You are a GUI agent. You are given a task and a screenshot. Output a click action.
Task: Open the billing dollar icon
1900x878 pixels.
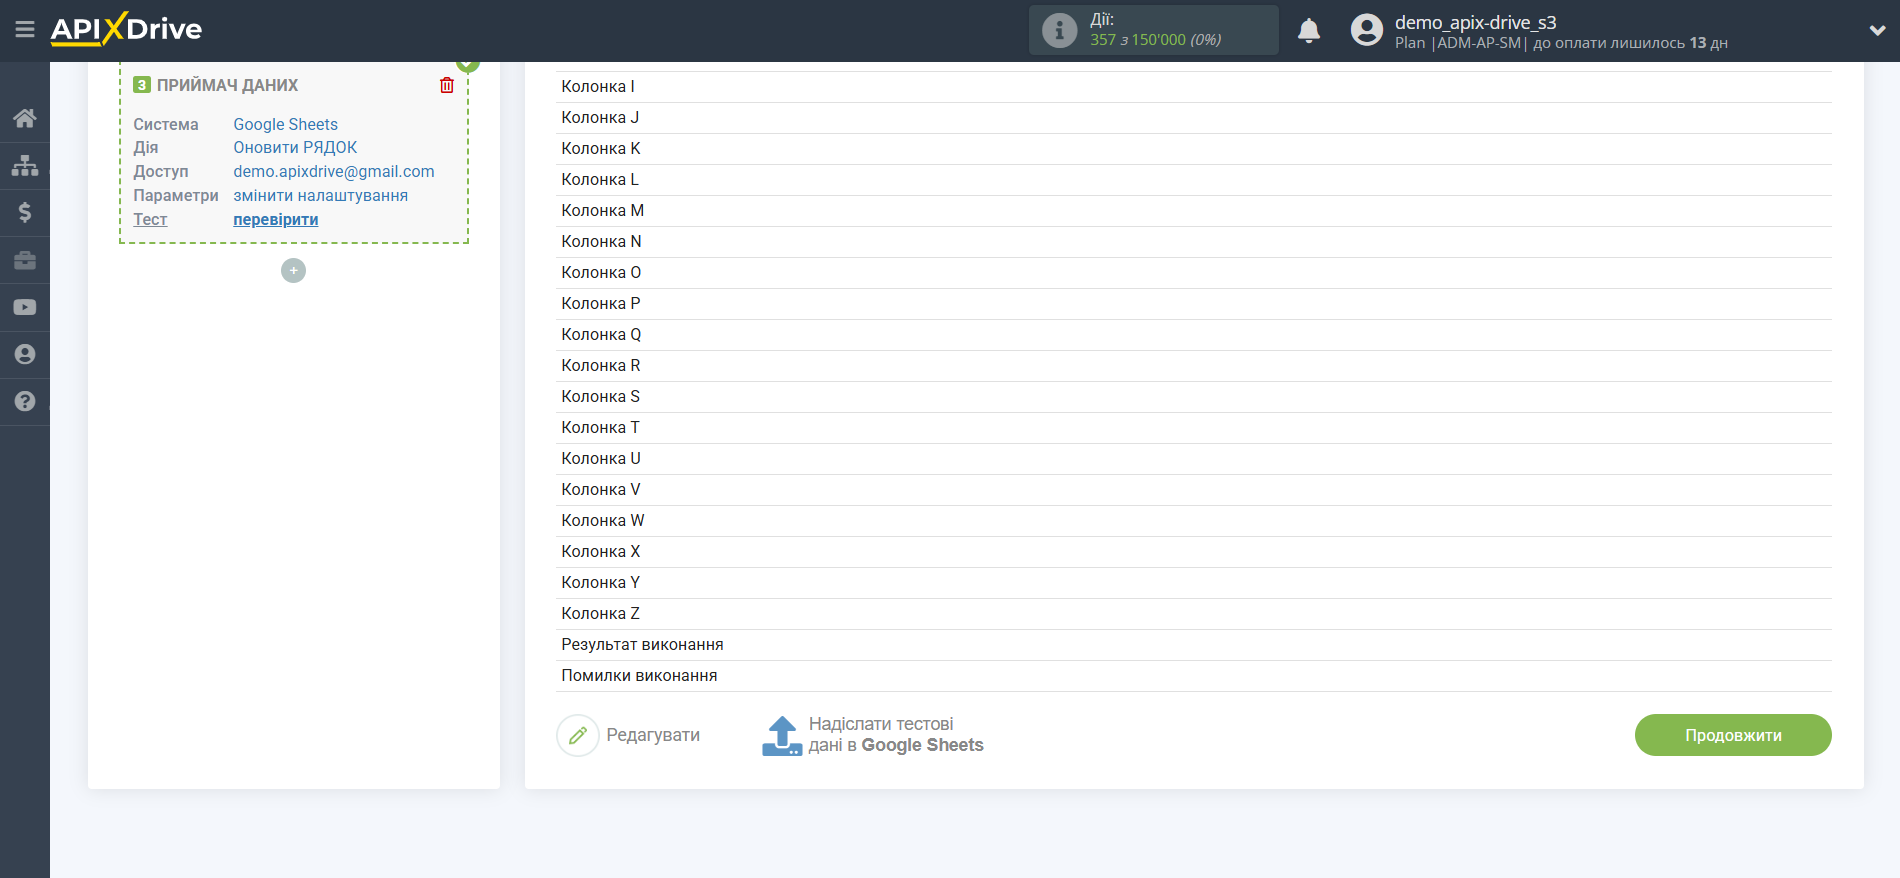click(x=25, y=212)
